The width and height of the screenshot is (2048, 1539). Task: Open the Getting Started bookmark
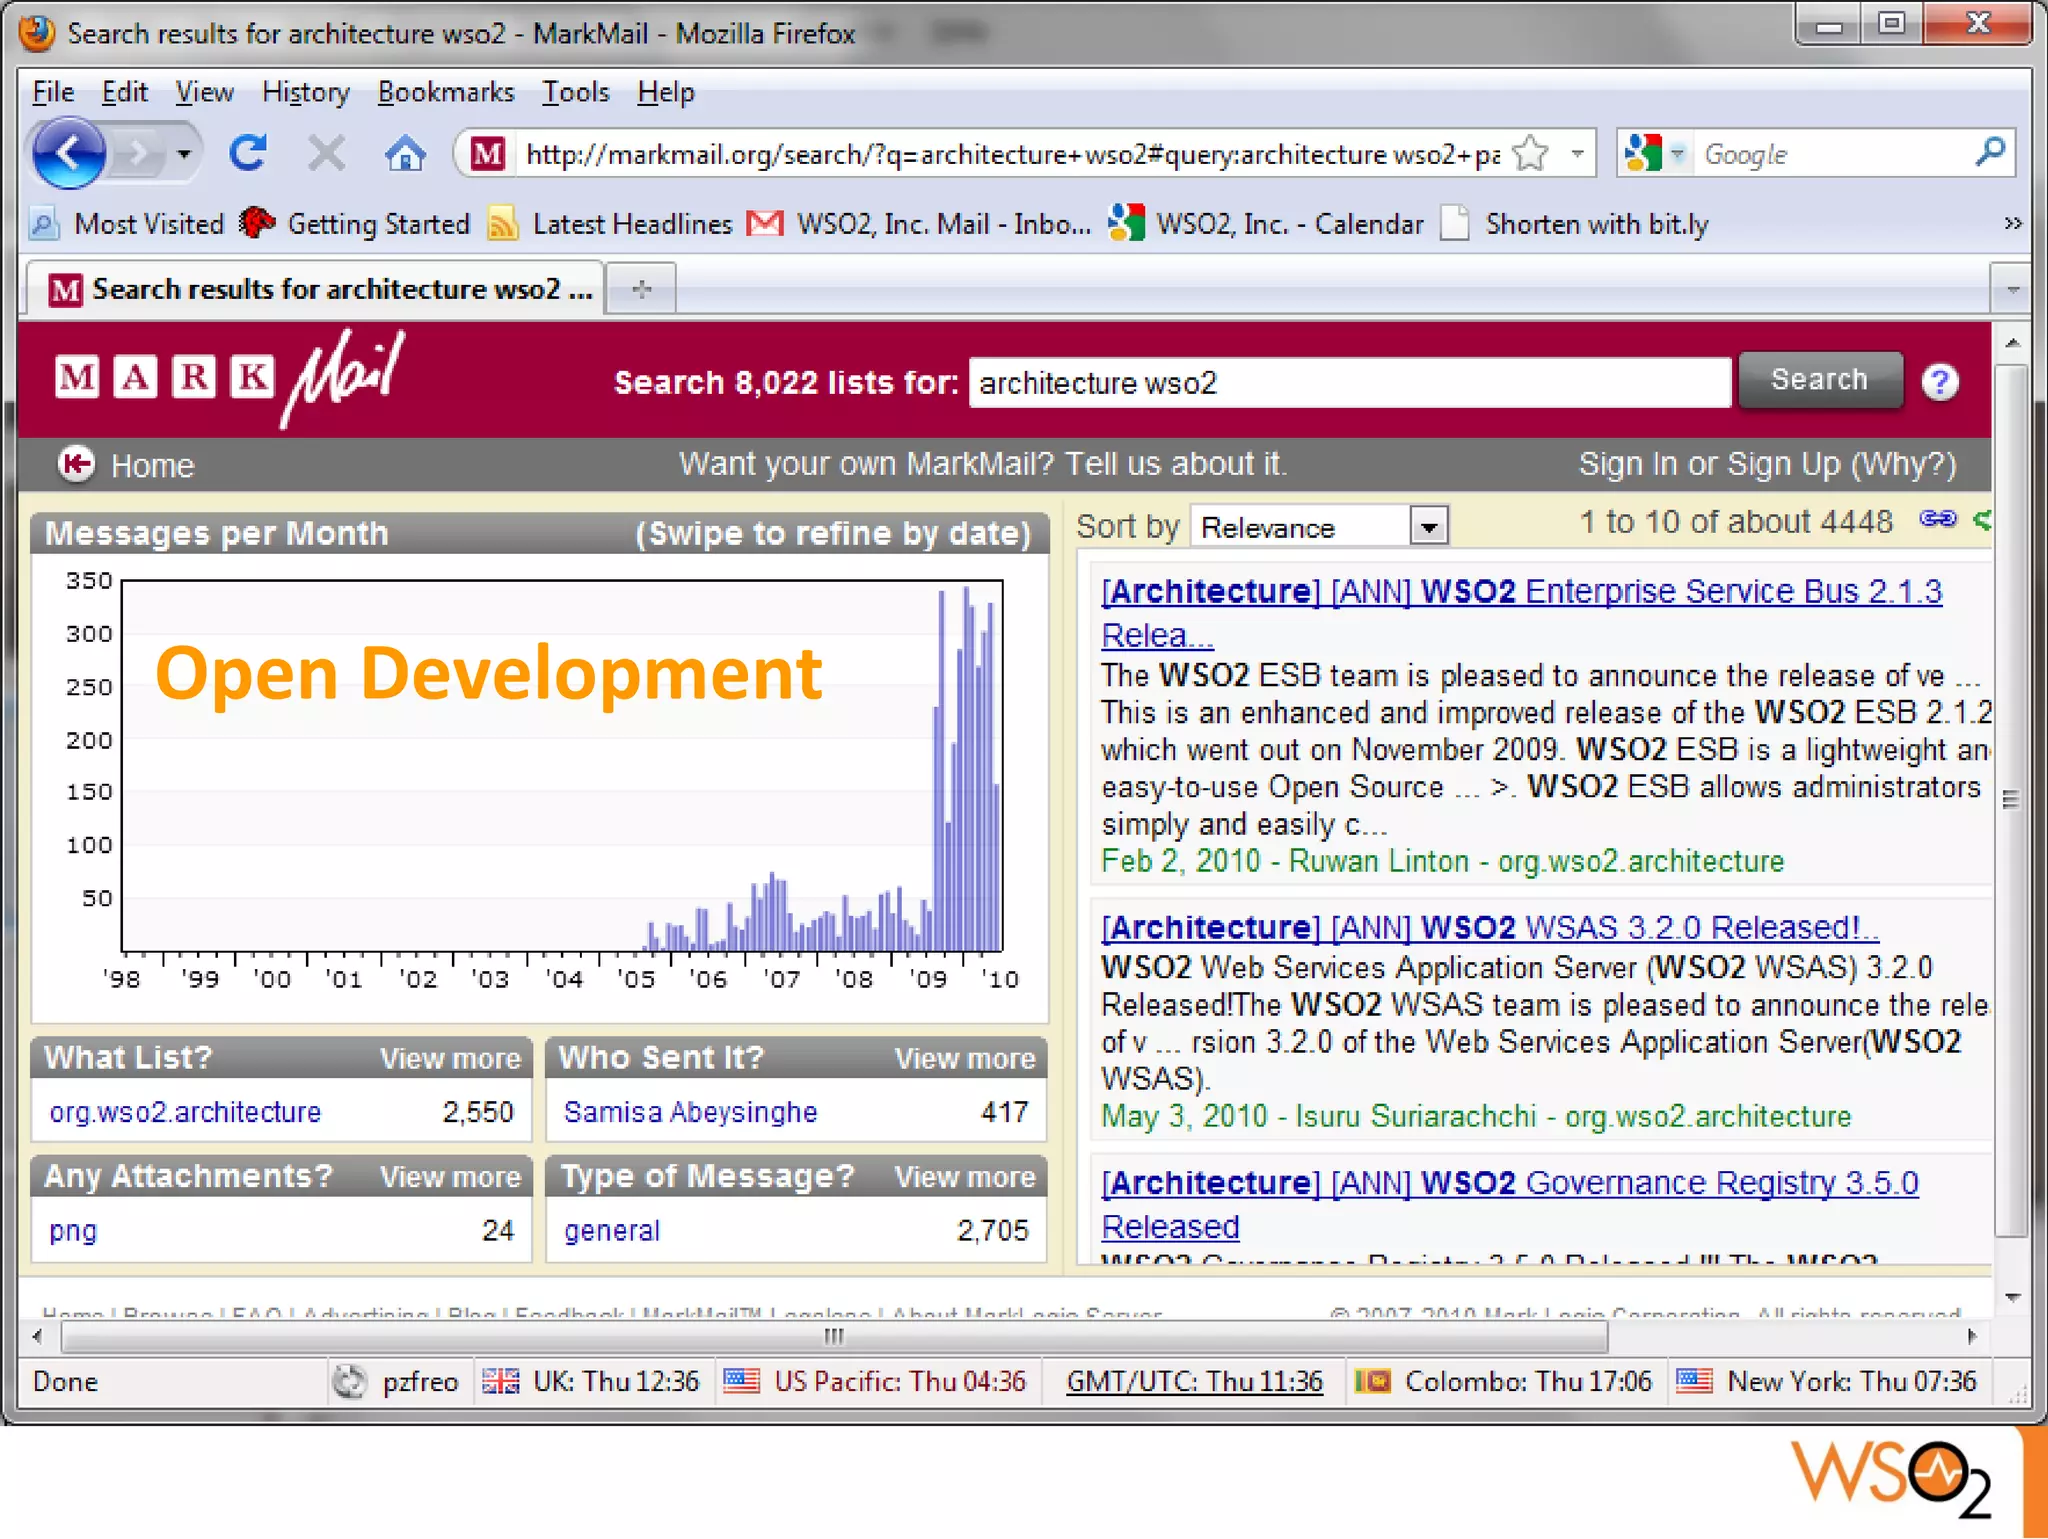pyautogui.click(x=355, y=224)
